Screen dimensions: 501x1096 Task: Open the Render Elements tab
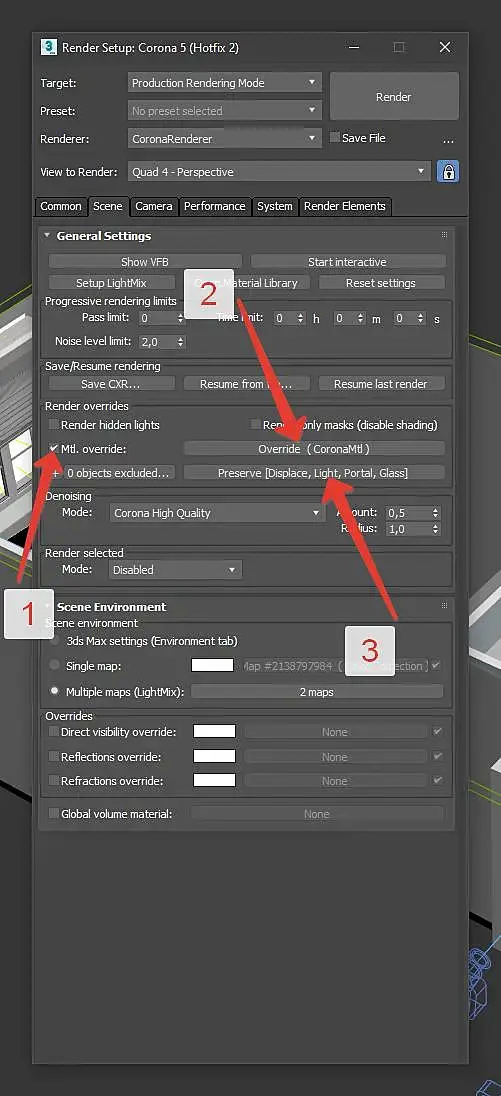[344, 206]
